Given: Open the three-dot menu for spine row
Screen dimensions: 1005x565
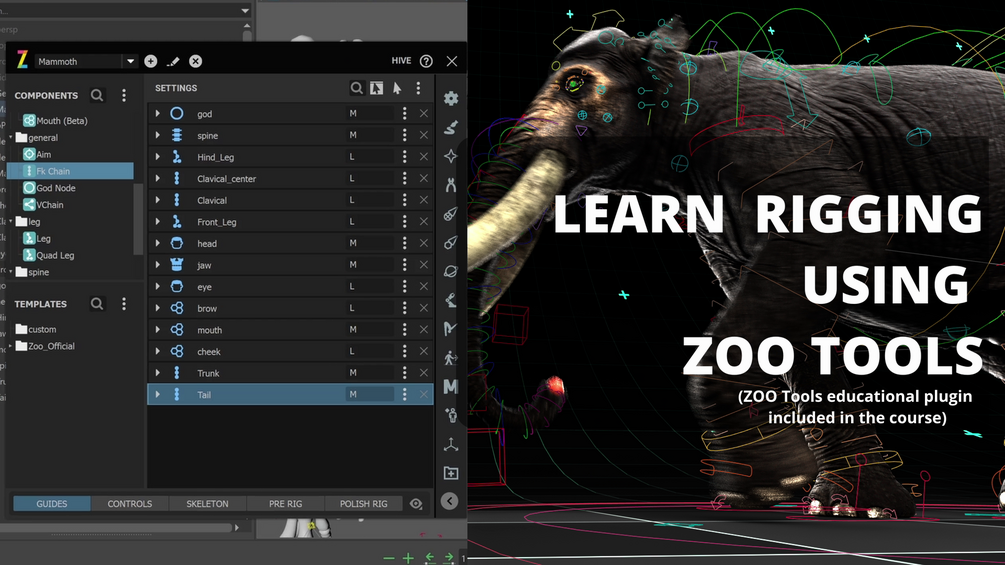Looking at the screenshot, I should pos(404,135).
